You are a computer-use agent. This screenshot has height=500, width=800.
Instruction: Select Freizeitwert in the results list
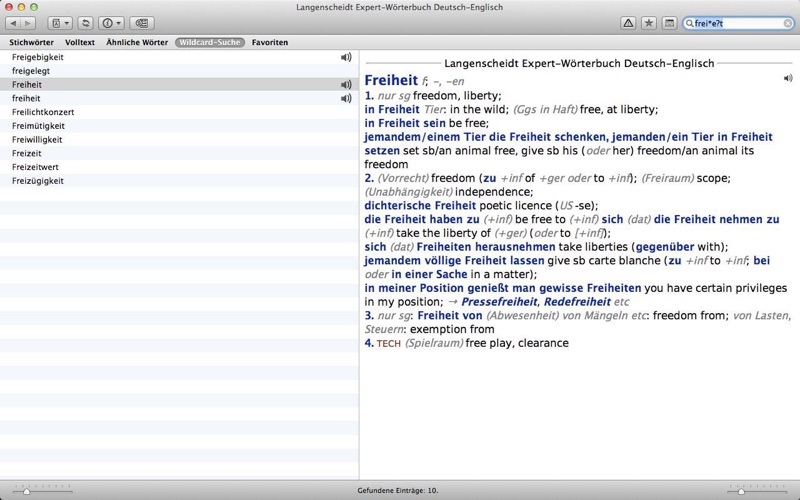[179, 167]
